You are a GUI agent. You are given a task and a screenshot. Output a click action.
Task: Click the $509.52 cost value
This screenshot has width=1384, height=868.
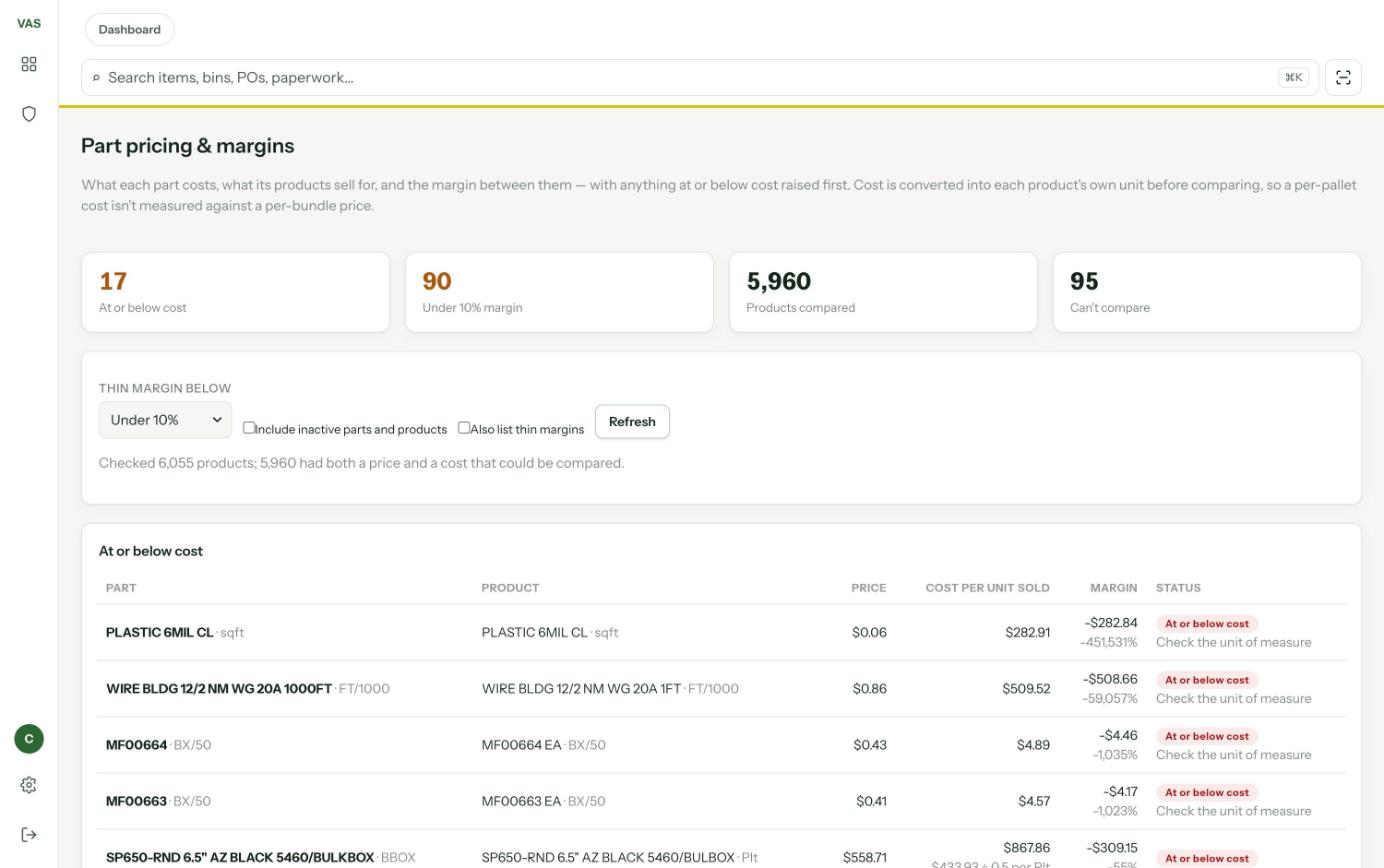(1026, 689)
